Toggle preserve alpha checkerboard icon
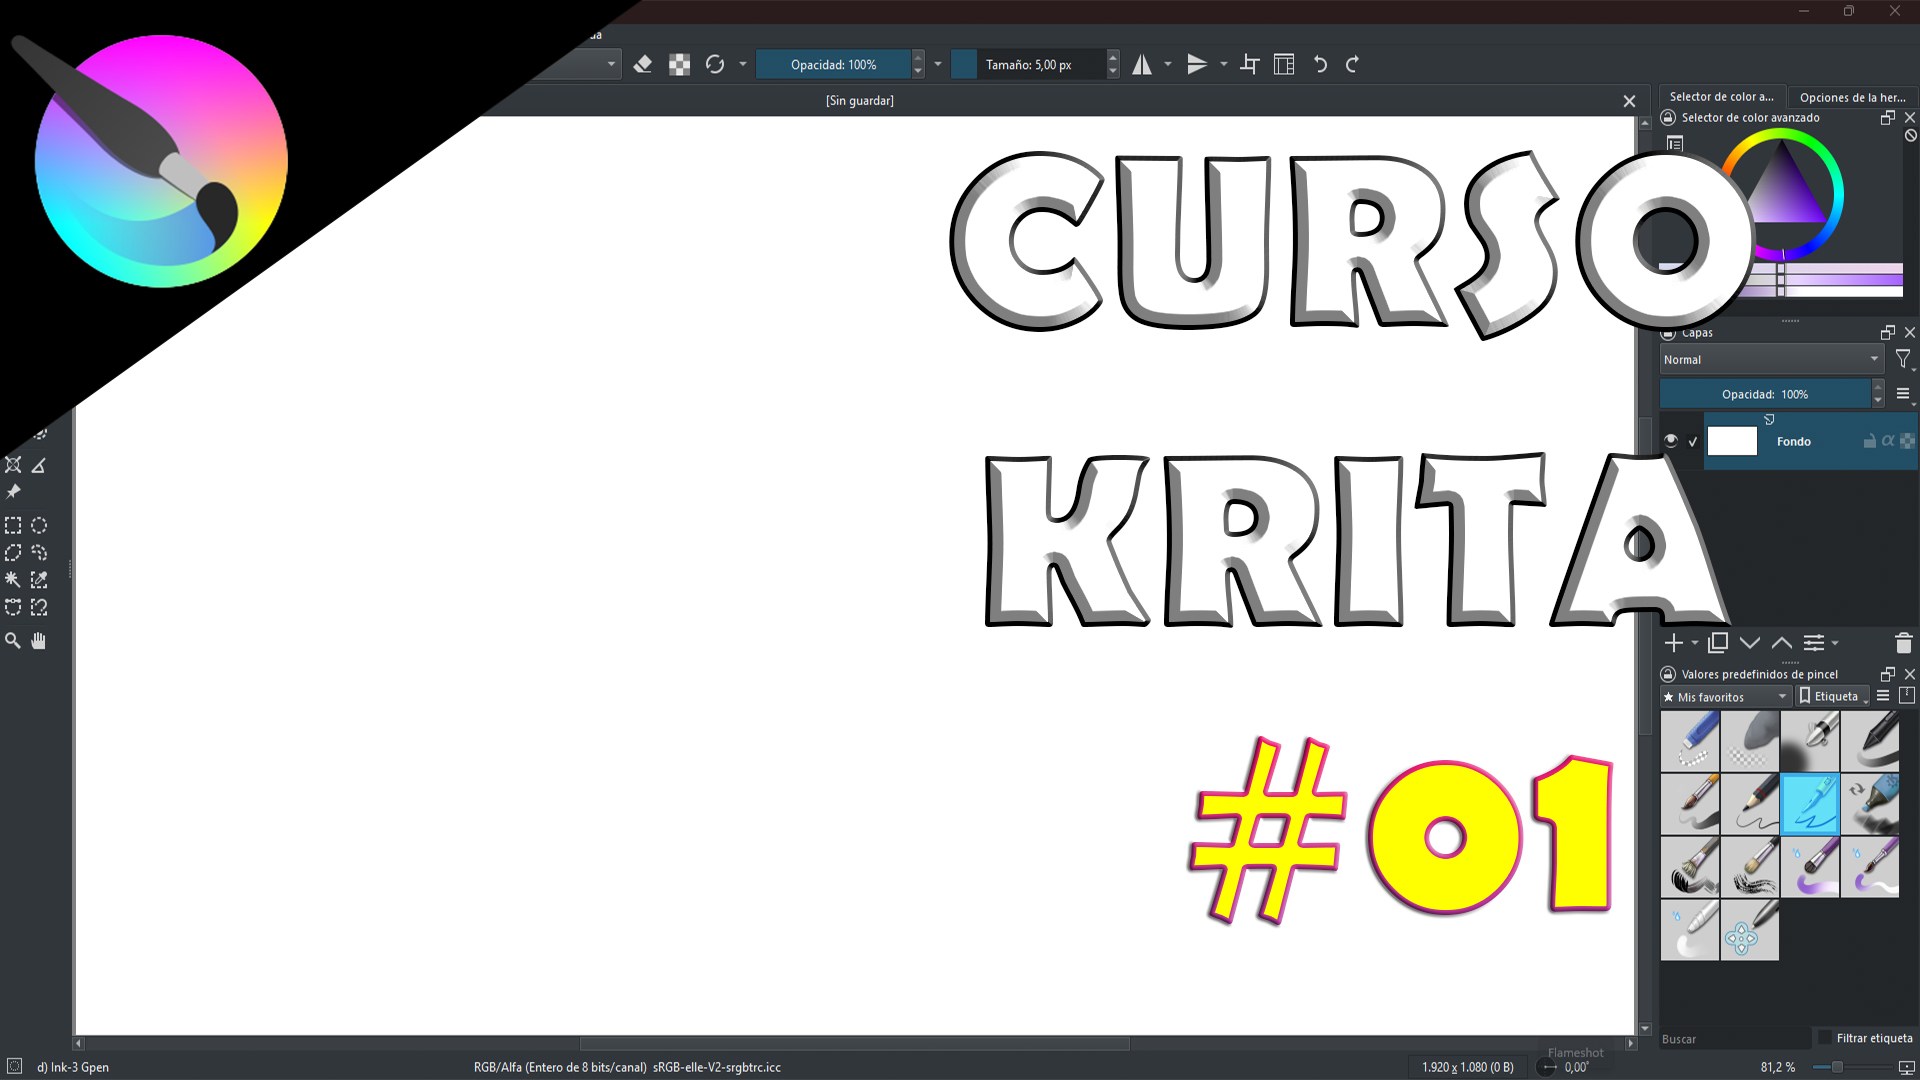 pos(679,65)
